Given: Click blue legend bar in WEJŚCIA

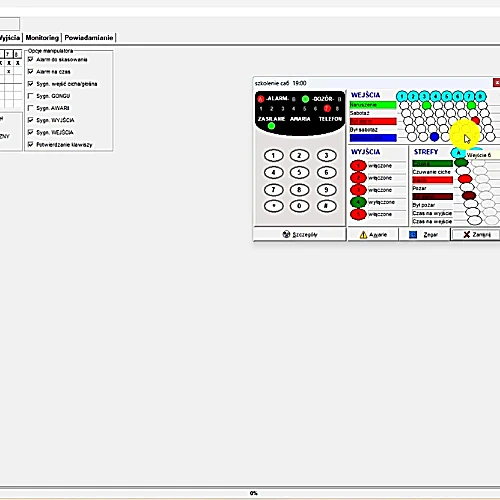Looking at the screenshot, I should pos(373,138).
